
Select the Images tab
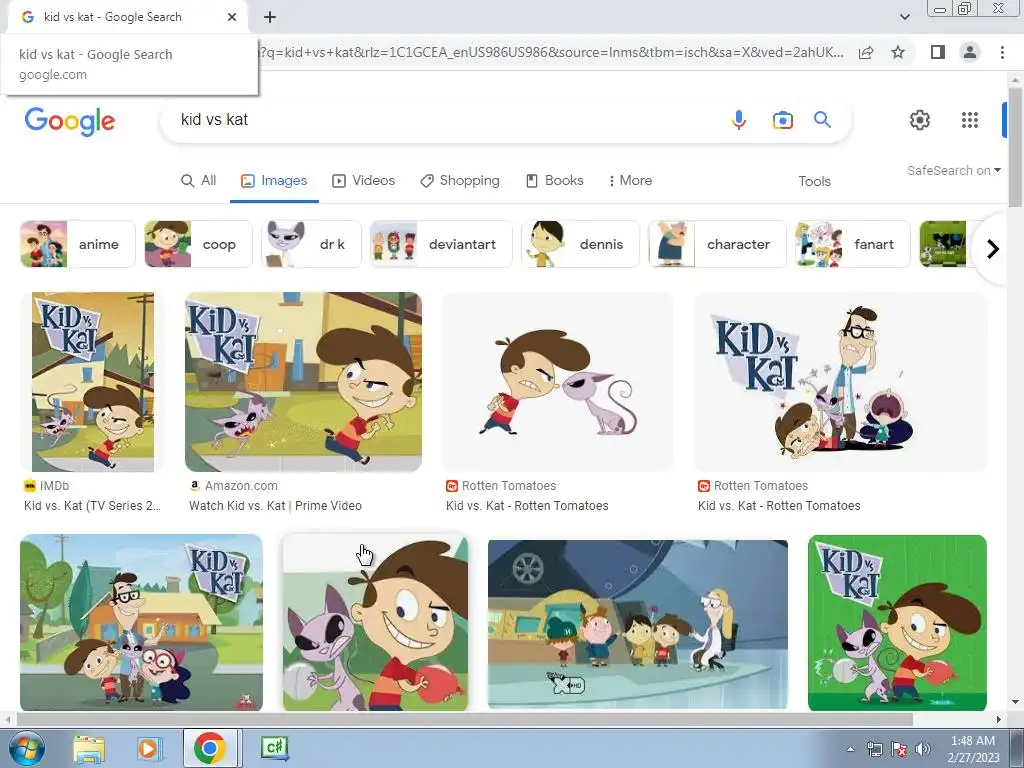point(274,181)
